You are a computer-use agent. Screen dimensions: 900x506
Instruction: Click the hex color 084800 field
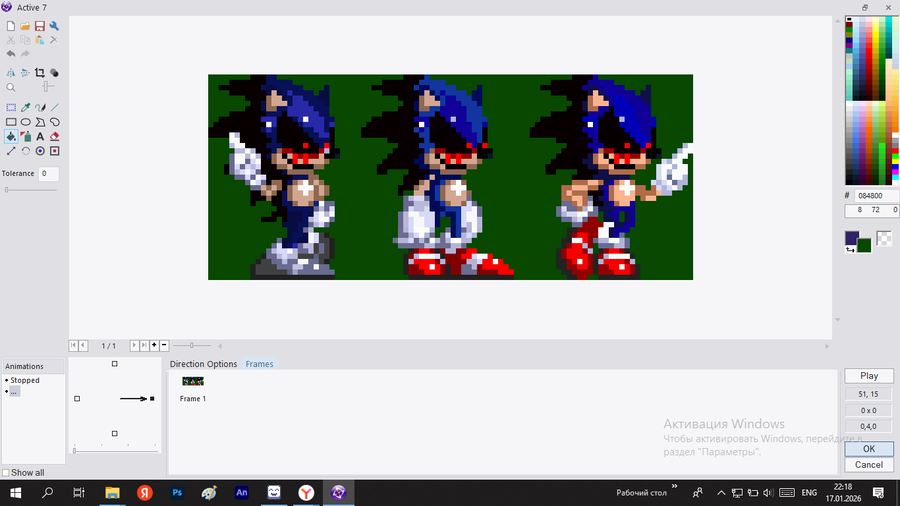point(876,196)
